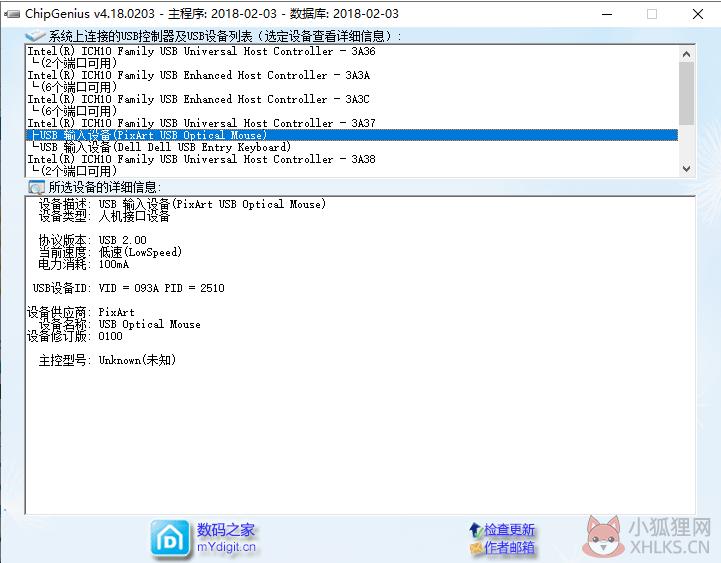Click the device list scrollbar thumb
Screen dimensions: 721x563
point(686,93)
